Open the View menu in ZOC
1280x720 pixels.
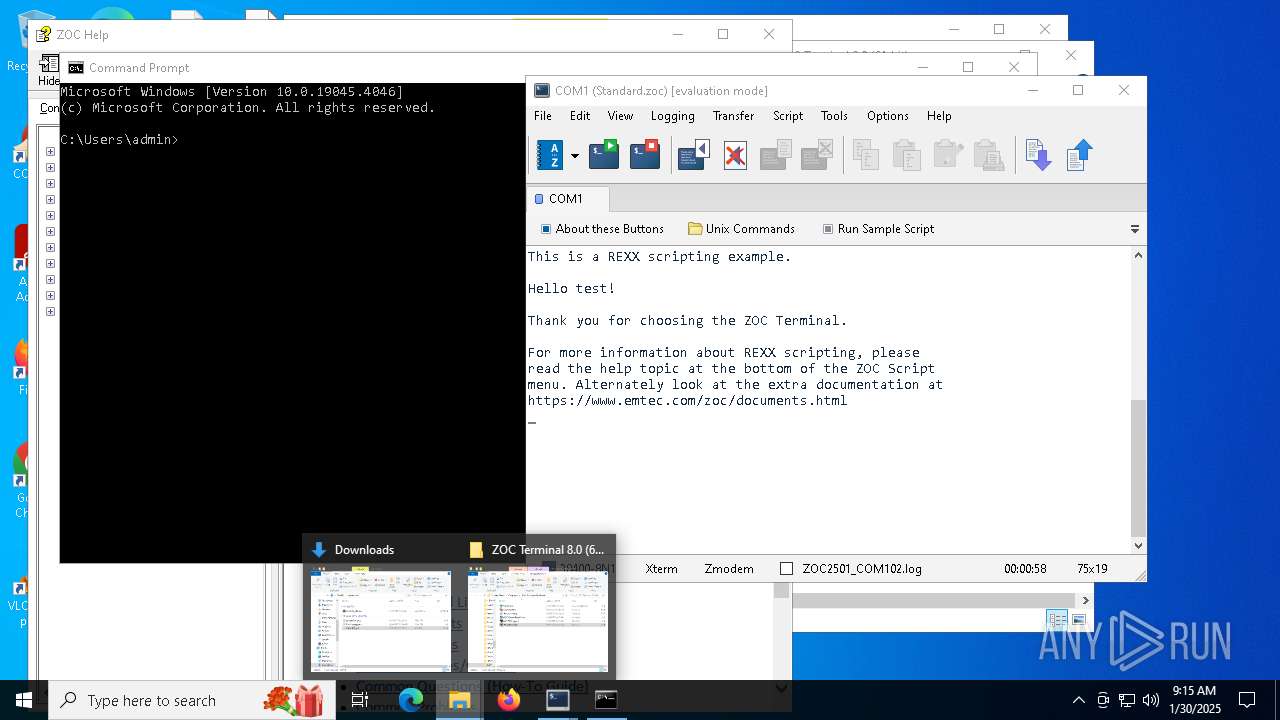tap(620, 116)
